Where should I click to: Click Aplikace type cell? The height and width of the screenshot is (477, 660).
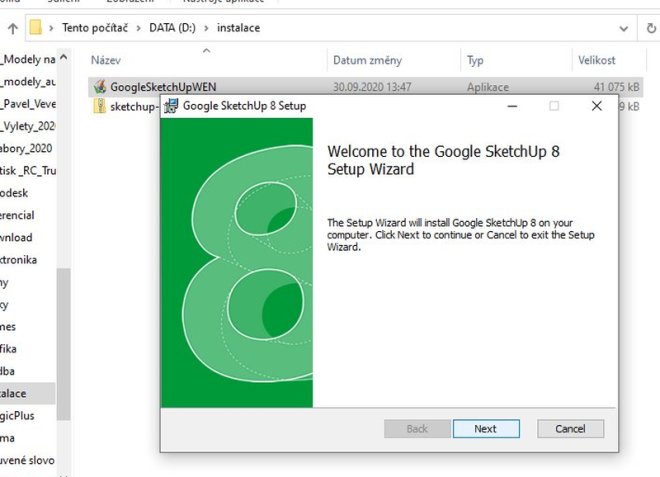[487, 87]
